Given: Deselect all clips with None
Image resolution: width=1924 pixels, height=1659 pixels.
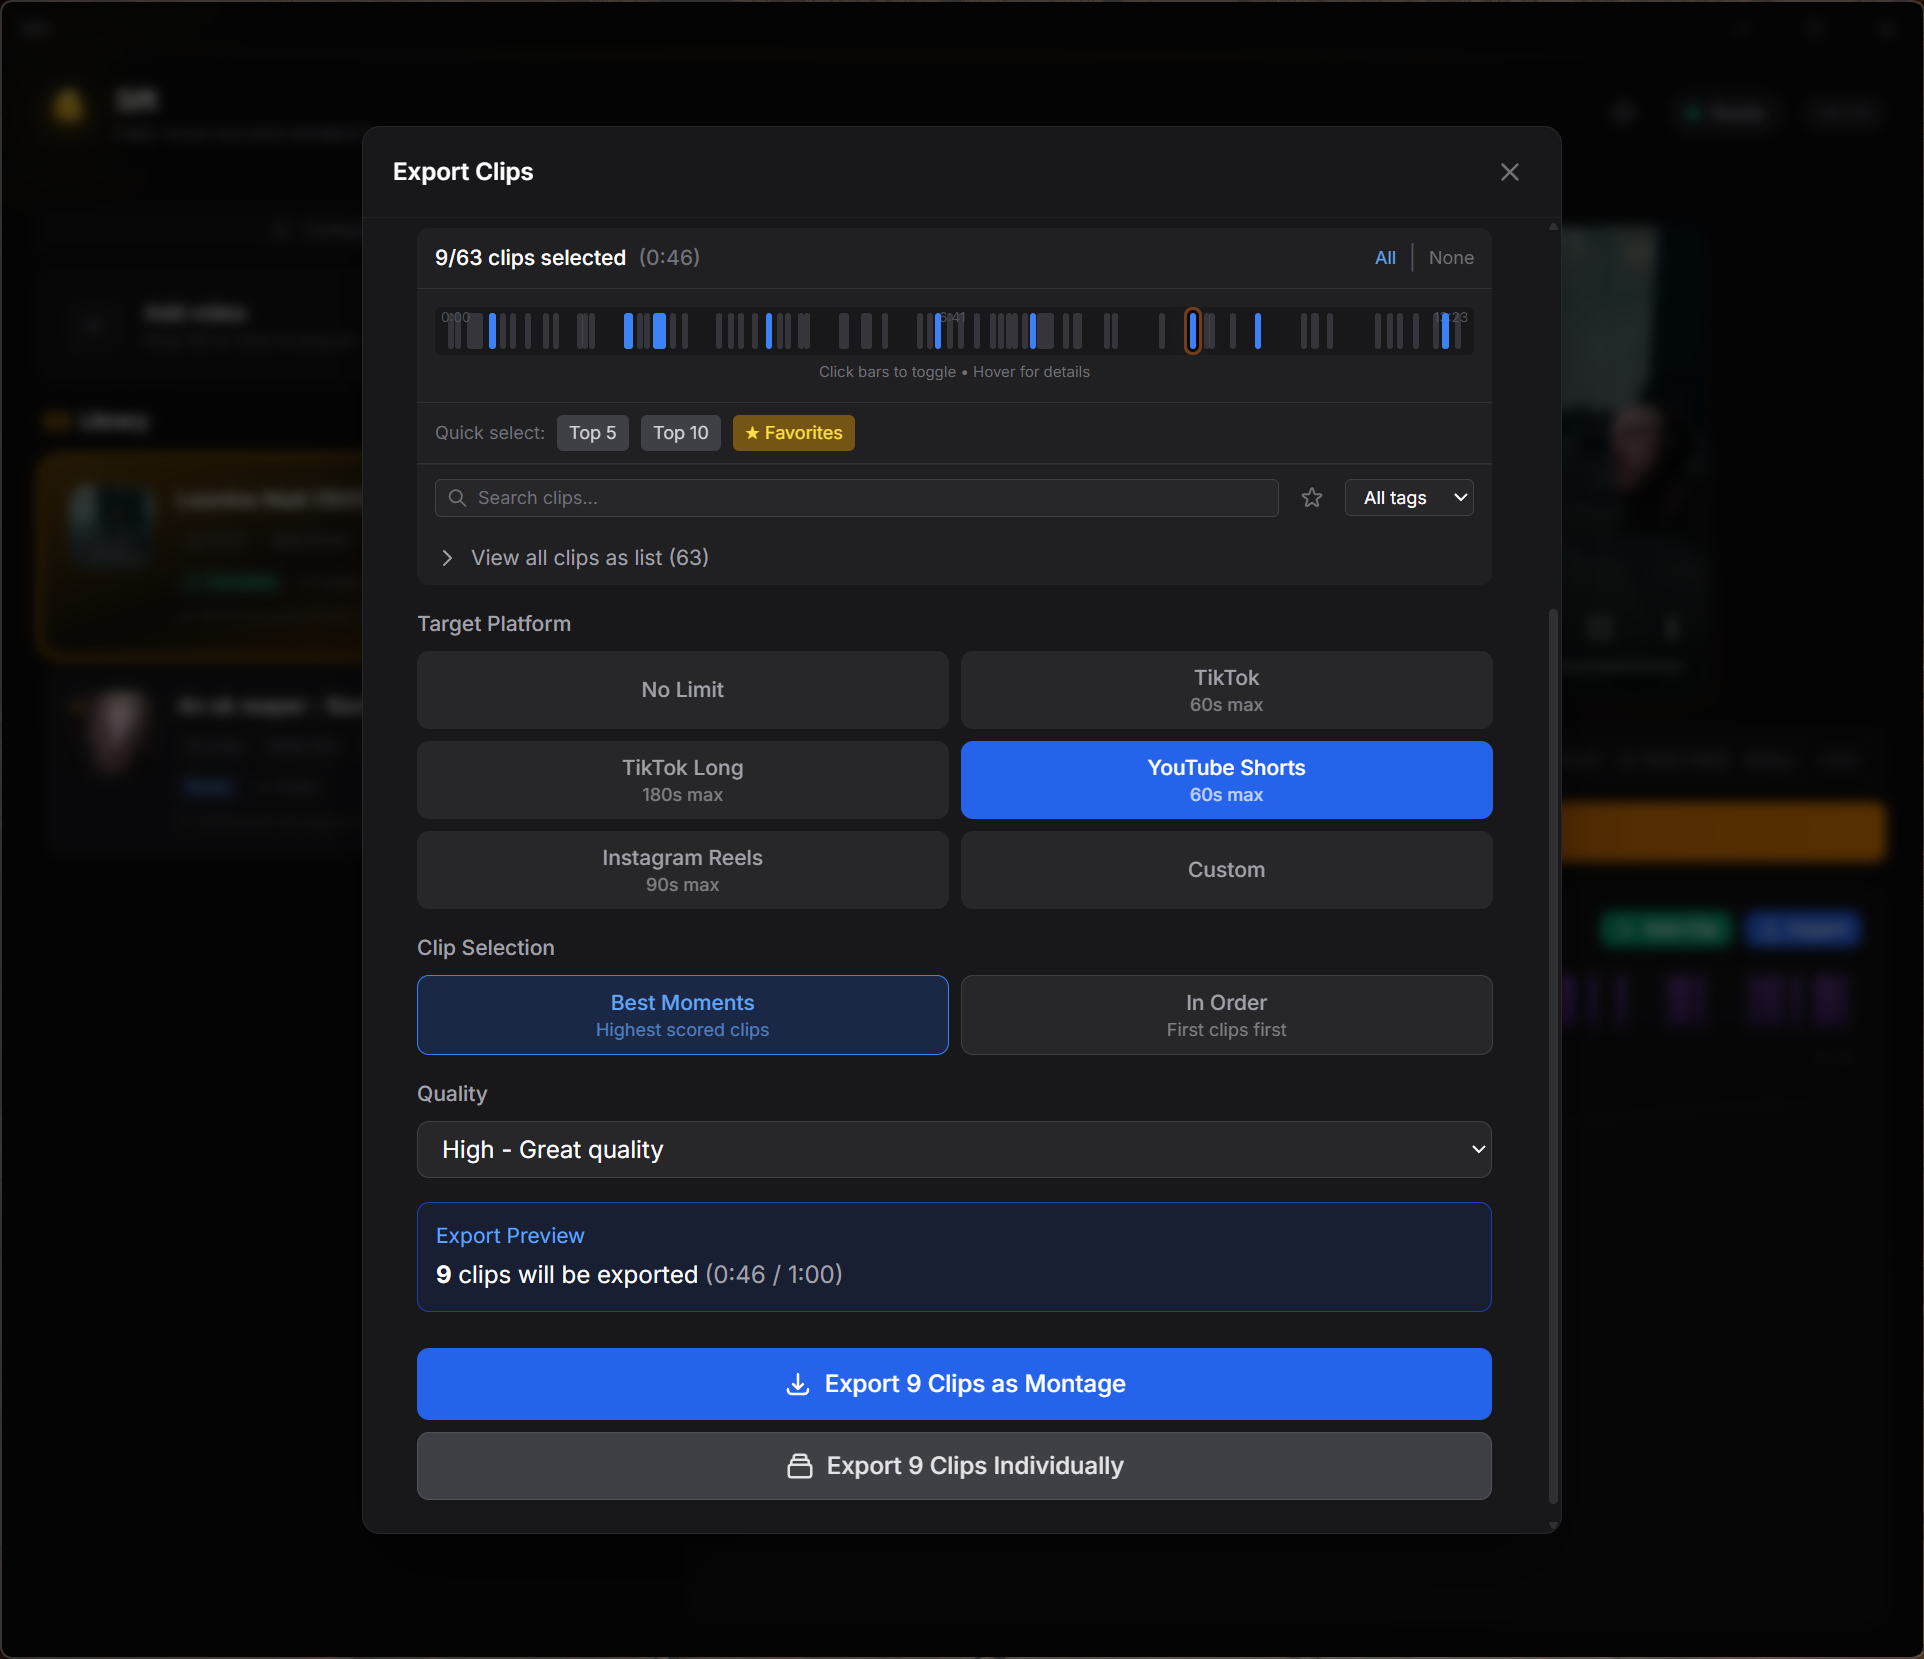Looking at the screenshot, I should click(x=1450, y=257).
